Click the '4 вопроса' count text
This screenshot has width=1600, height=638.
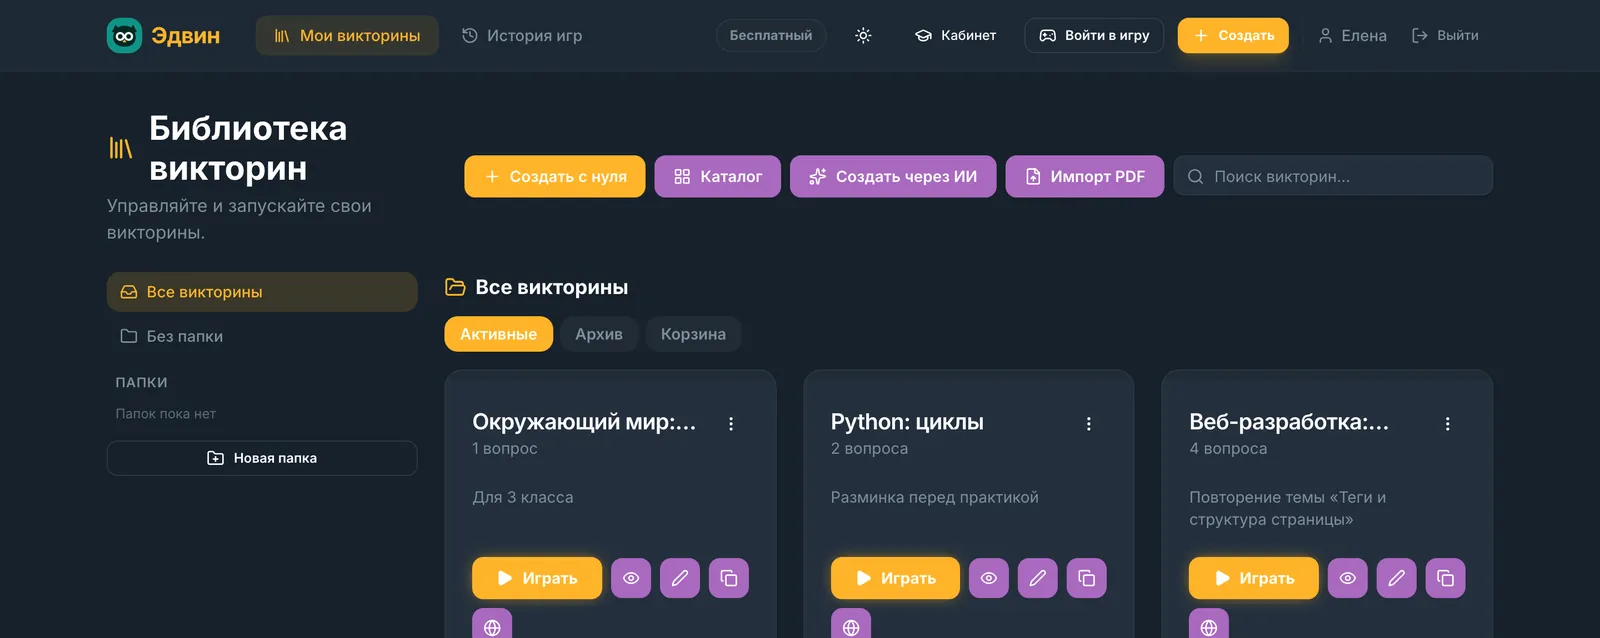pos(1228,449)
